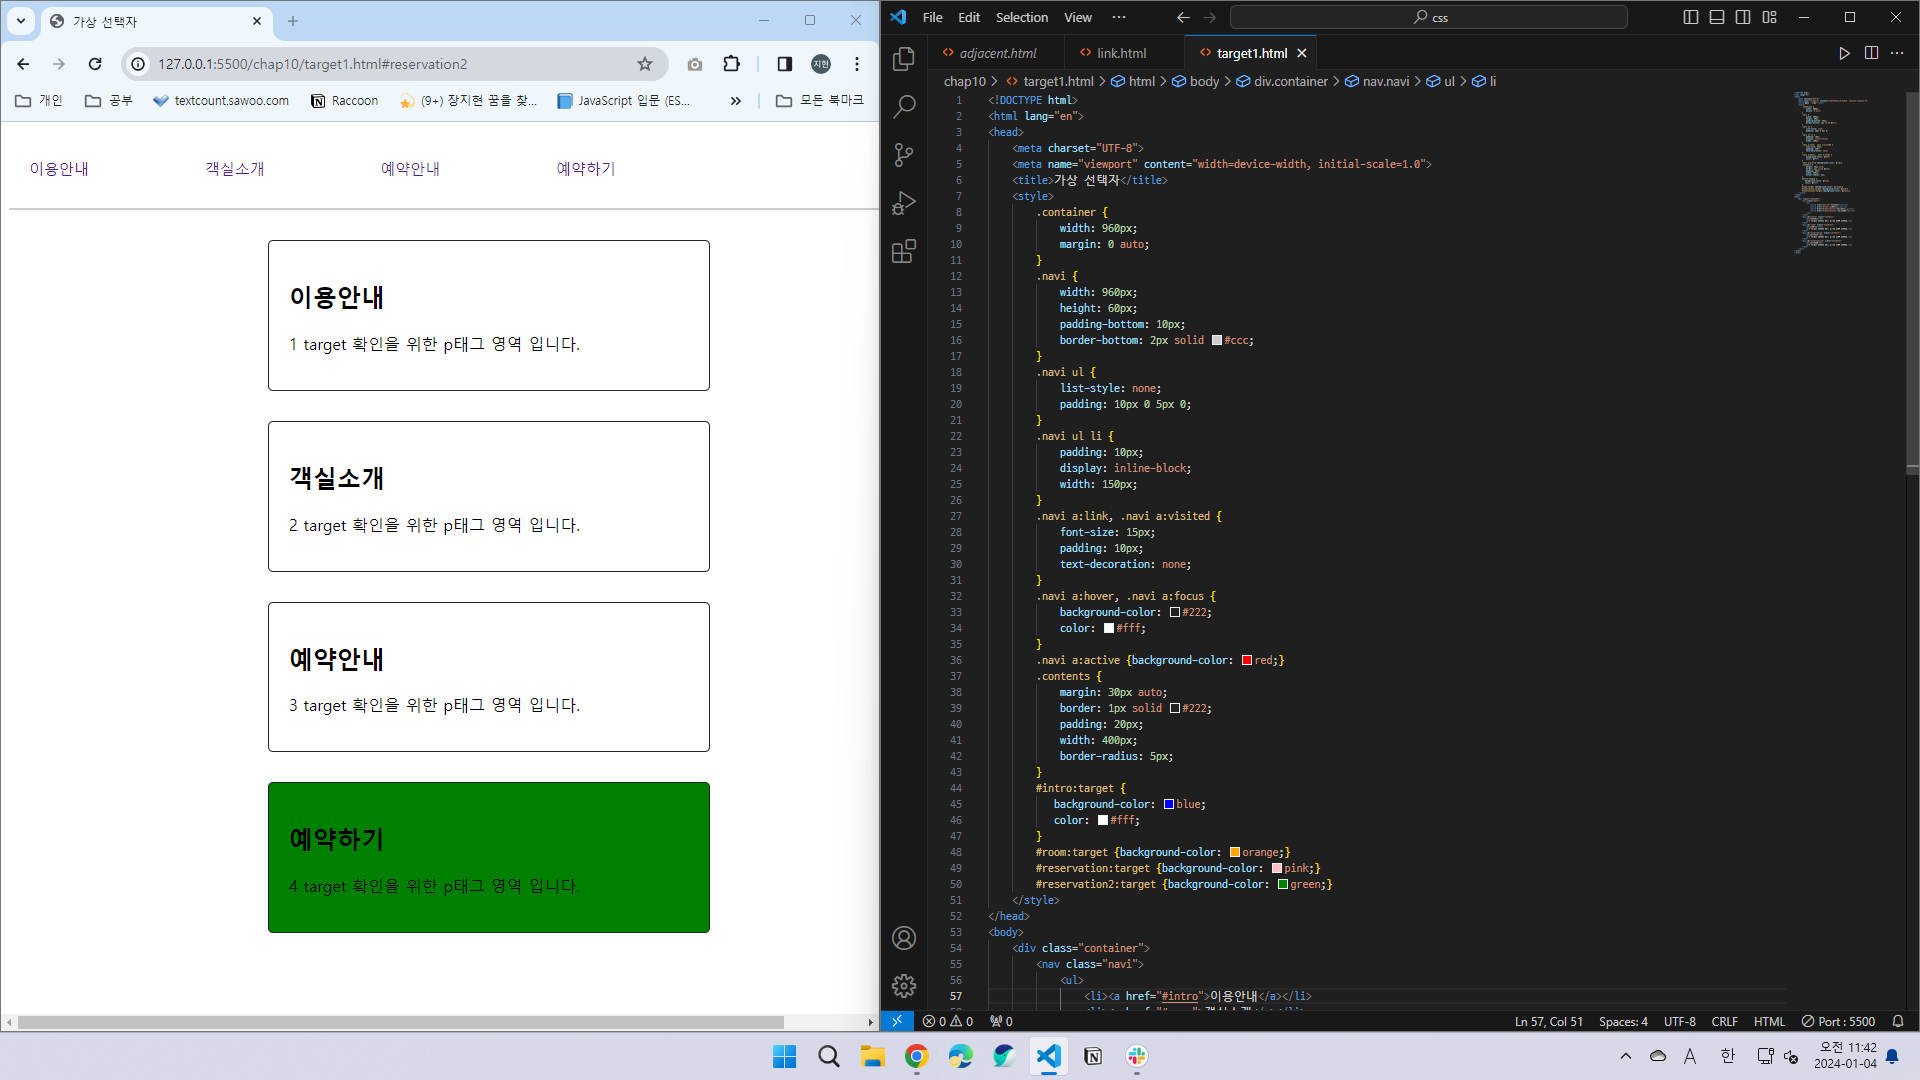Click the 이용안내 navigation link on page

coord(59,167)
